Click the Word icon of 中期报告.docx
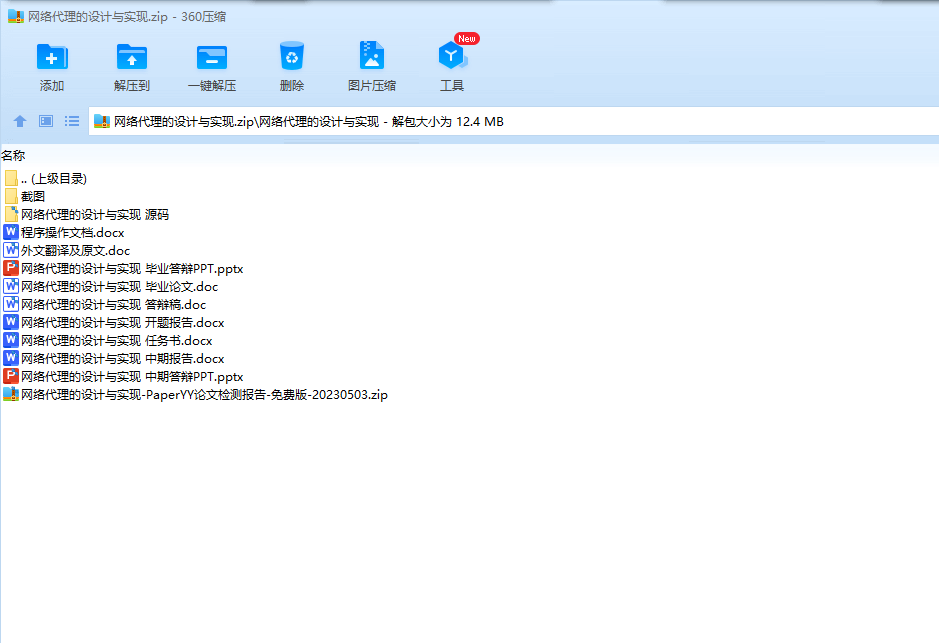 [11, 357]
